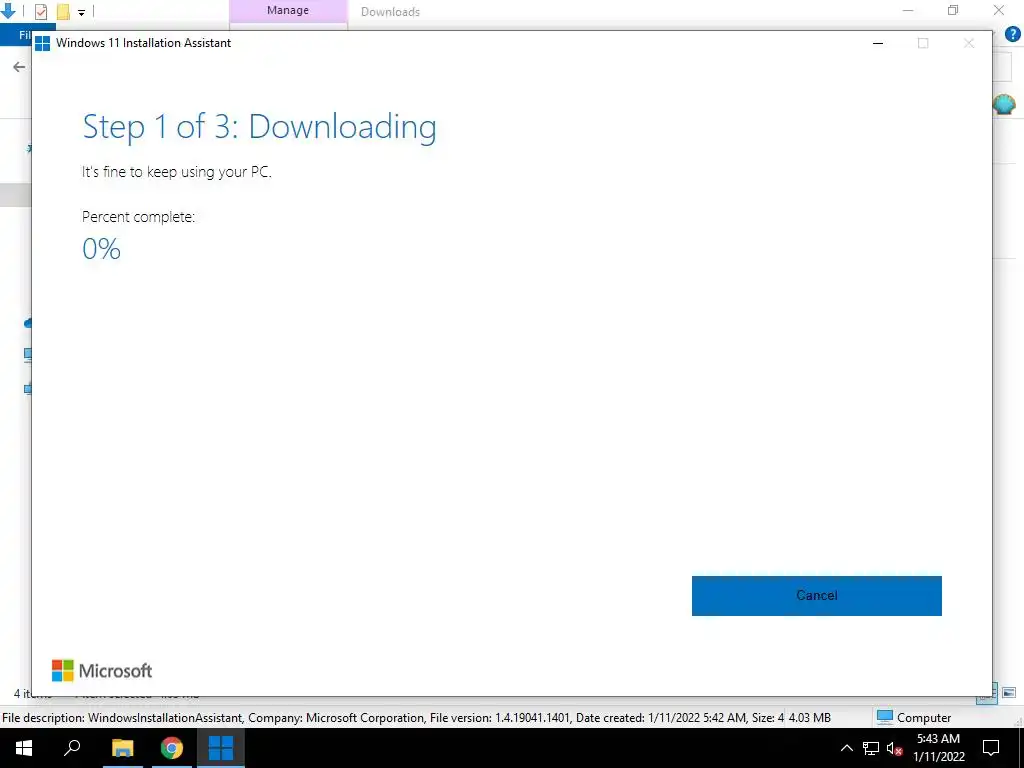The image size is (1024, 768).
Task: Open taskbar search magnifier
Action: click(x=72, y=748)
